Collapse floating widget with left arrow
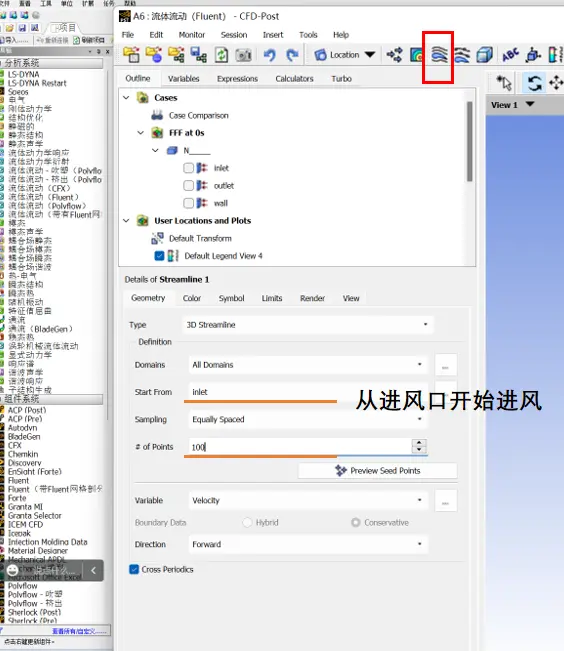Screen dimensions: 564x651 coord(93,570)
